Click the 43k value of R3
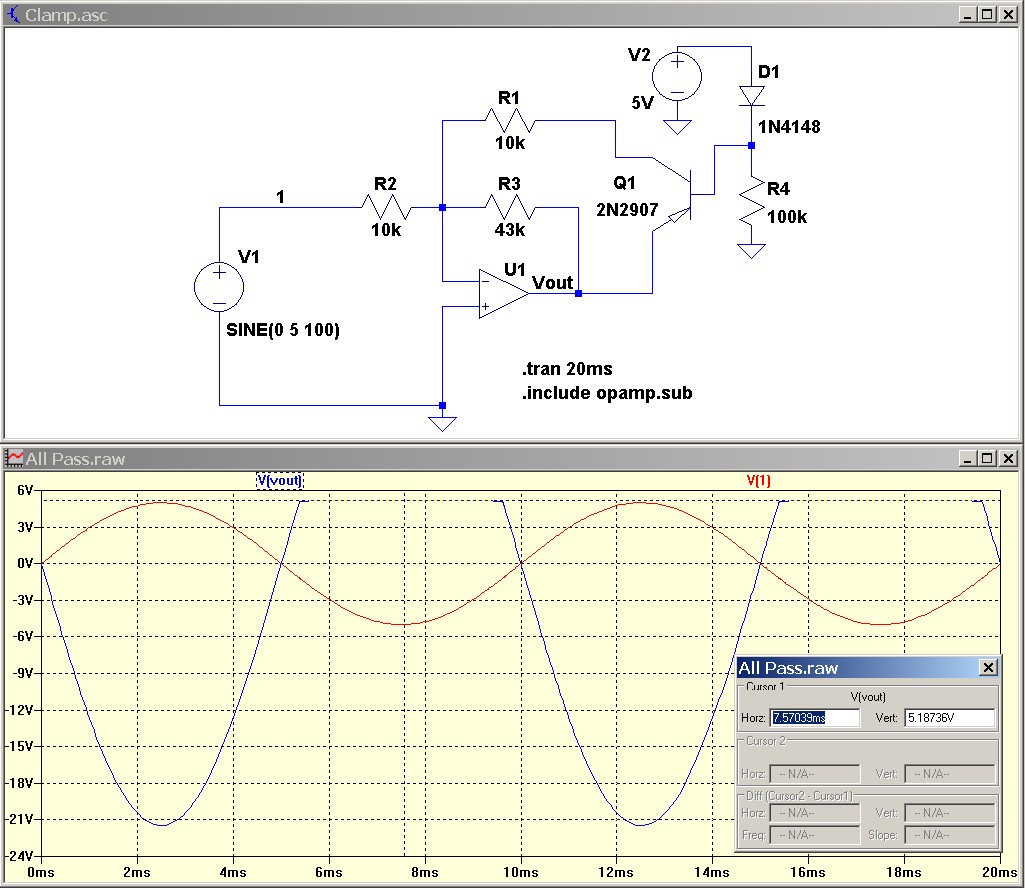The width and height of the screenshot is (1025, 888). click(x=510, y=230)
